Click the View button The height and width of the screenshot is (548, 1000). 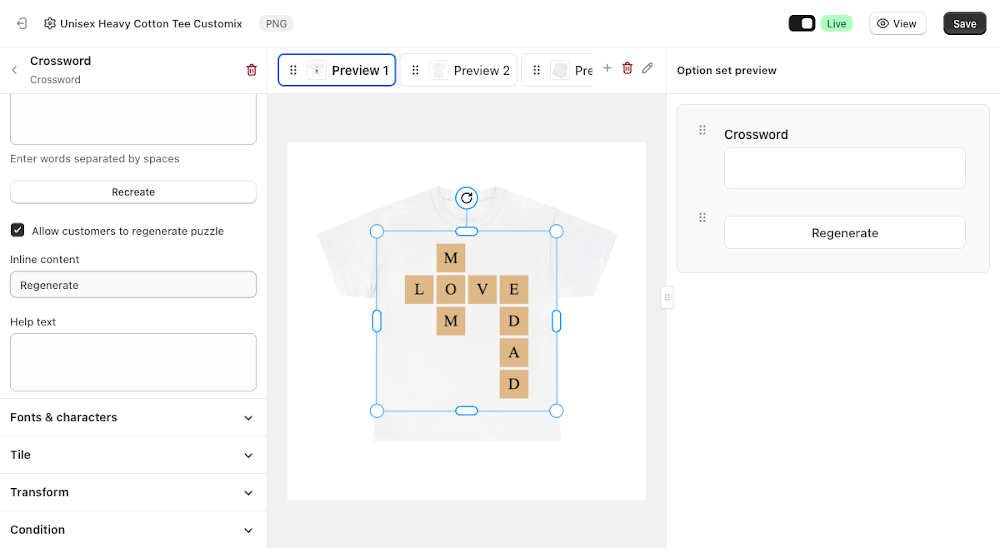(x=897, y=24)
